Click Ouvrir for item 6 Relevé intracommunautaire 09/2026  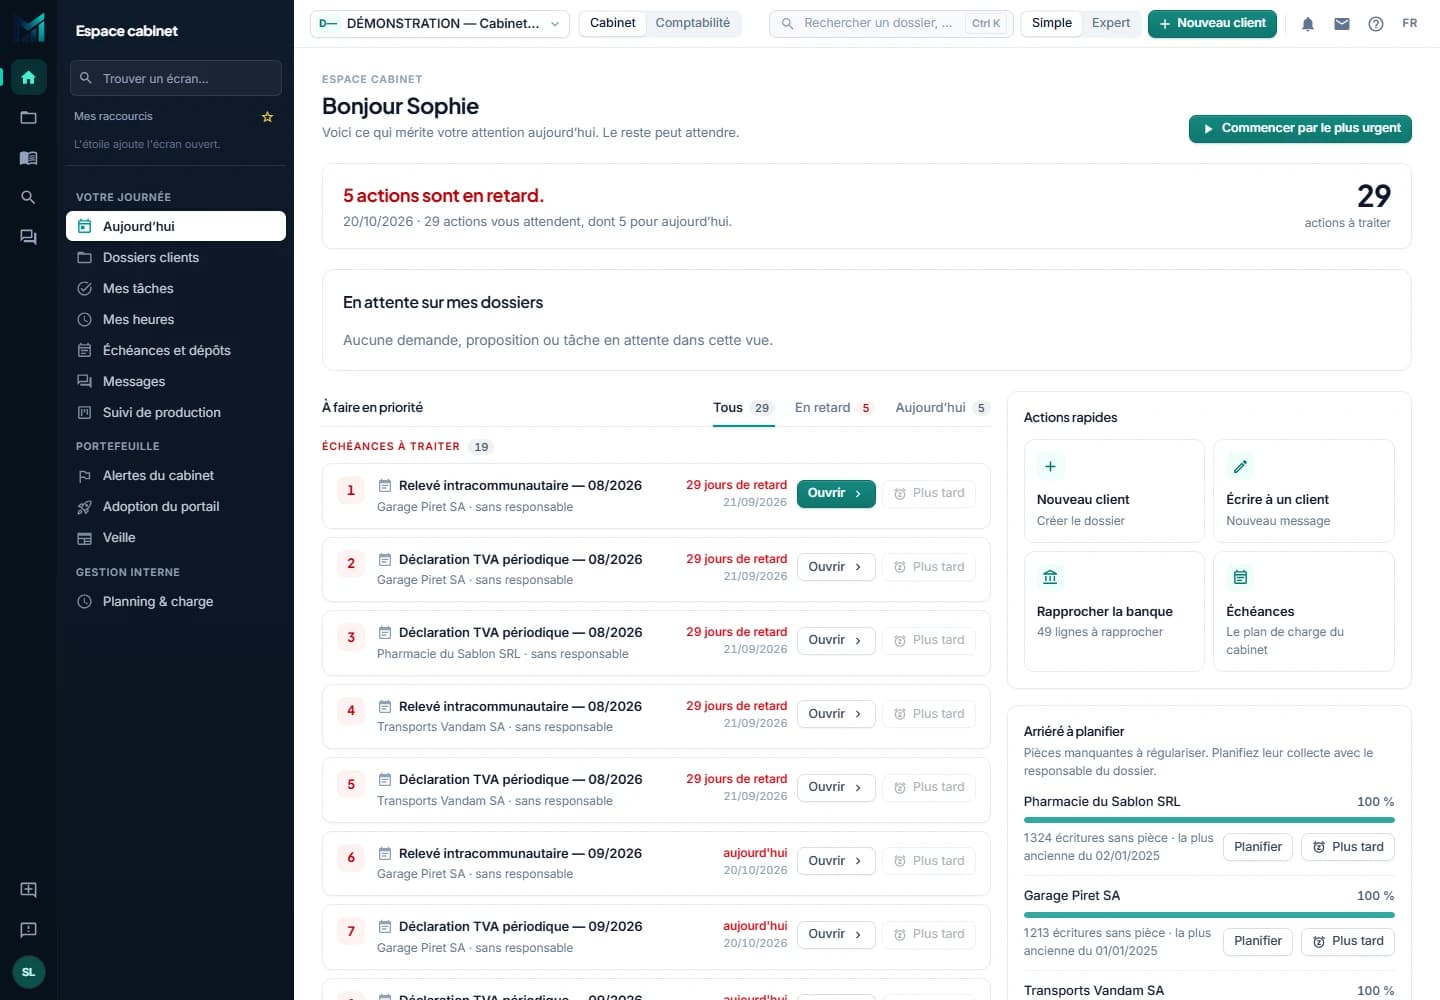(836, 861)
